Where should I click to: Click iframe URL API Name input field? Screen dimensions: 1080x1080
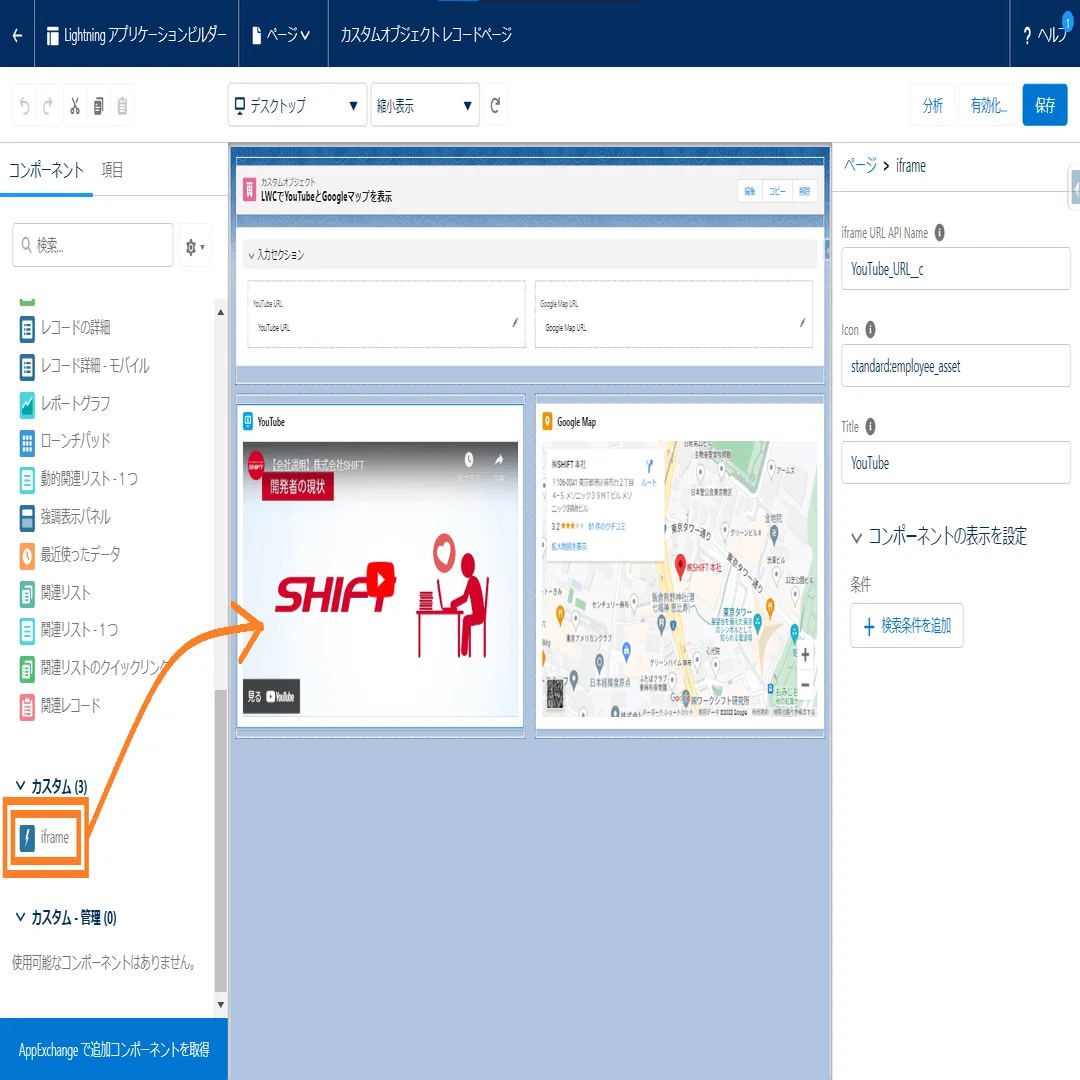click(x=955, y=269)
